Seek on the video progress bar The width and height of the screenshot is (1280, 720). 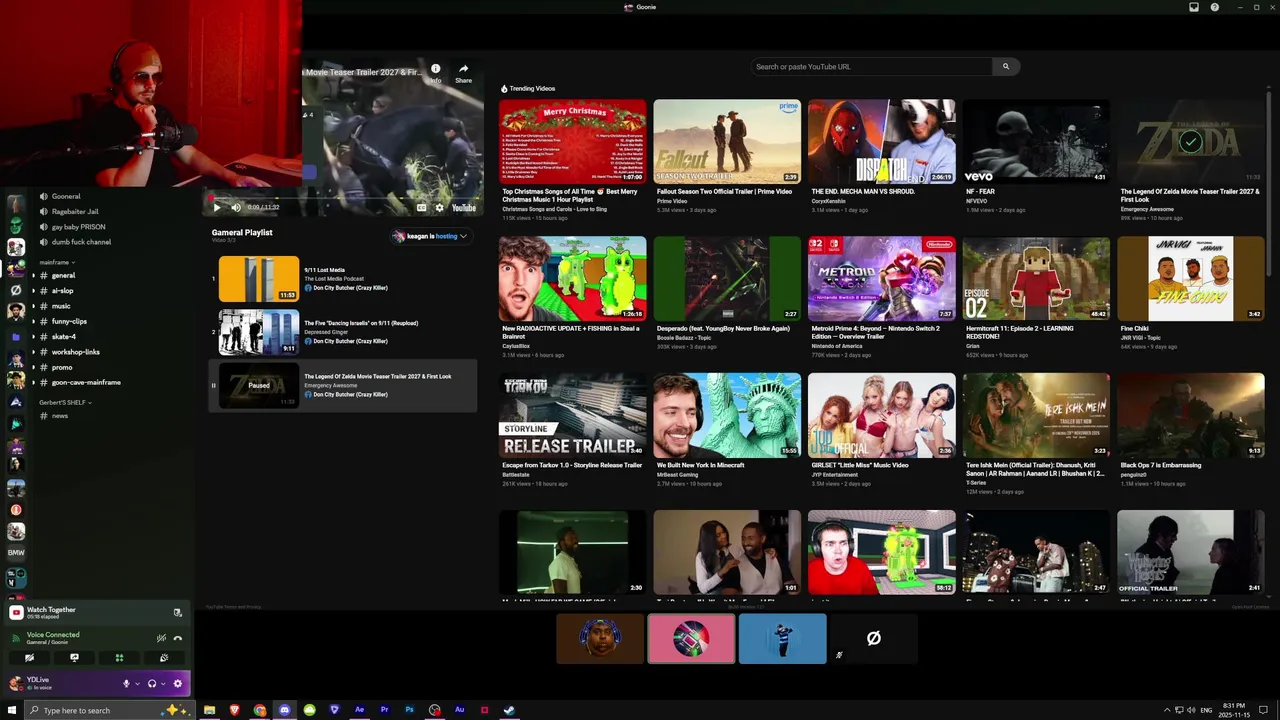click(345, 197)
